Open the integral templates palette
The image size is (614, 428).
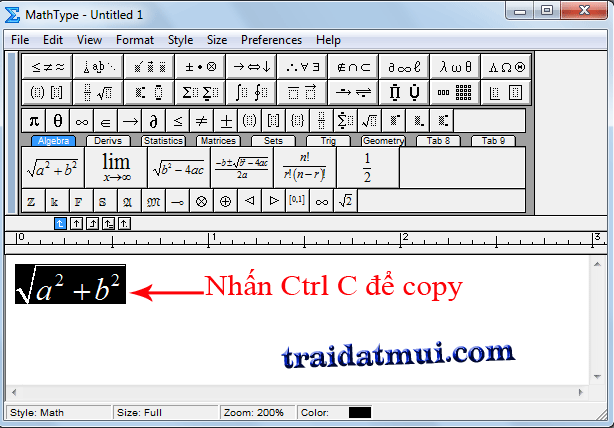251,92
